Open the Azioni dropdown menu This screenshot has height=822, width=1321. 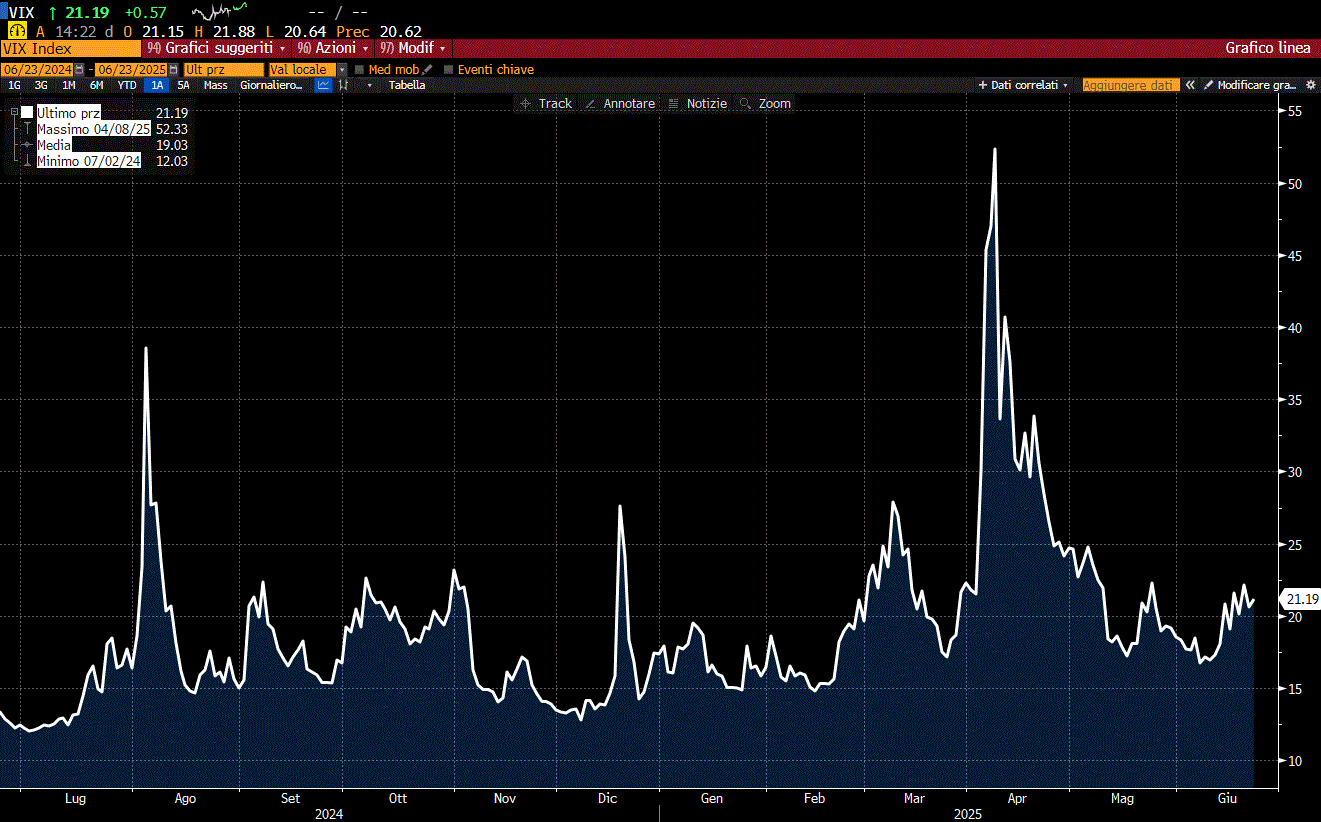pyautogui.click(x=333, y=48)
